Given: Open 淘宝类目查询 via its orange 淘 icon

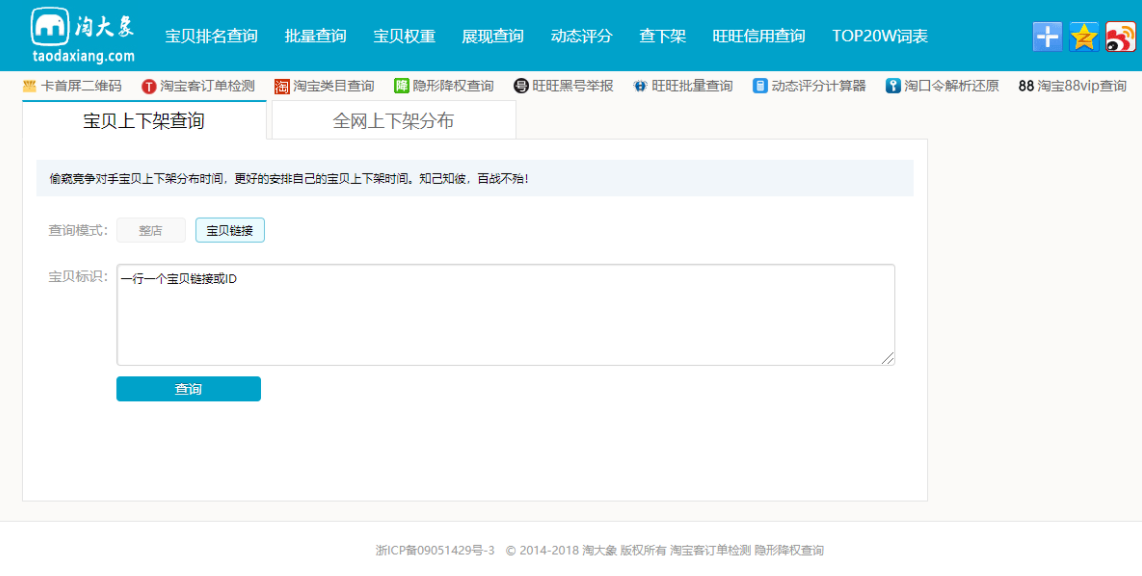Looking at the screenshot, I should [283, 85].
